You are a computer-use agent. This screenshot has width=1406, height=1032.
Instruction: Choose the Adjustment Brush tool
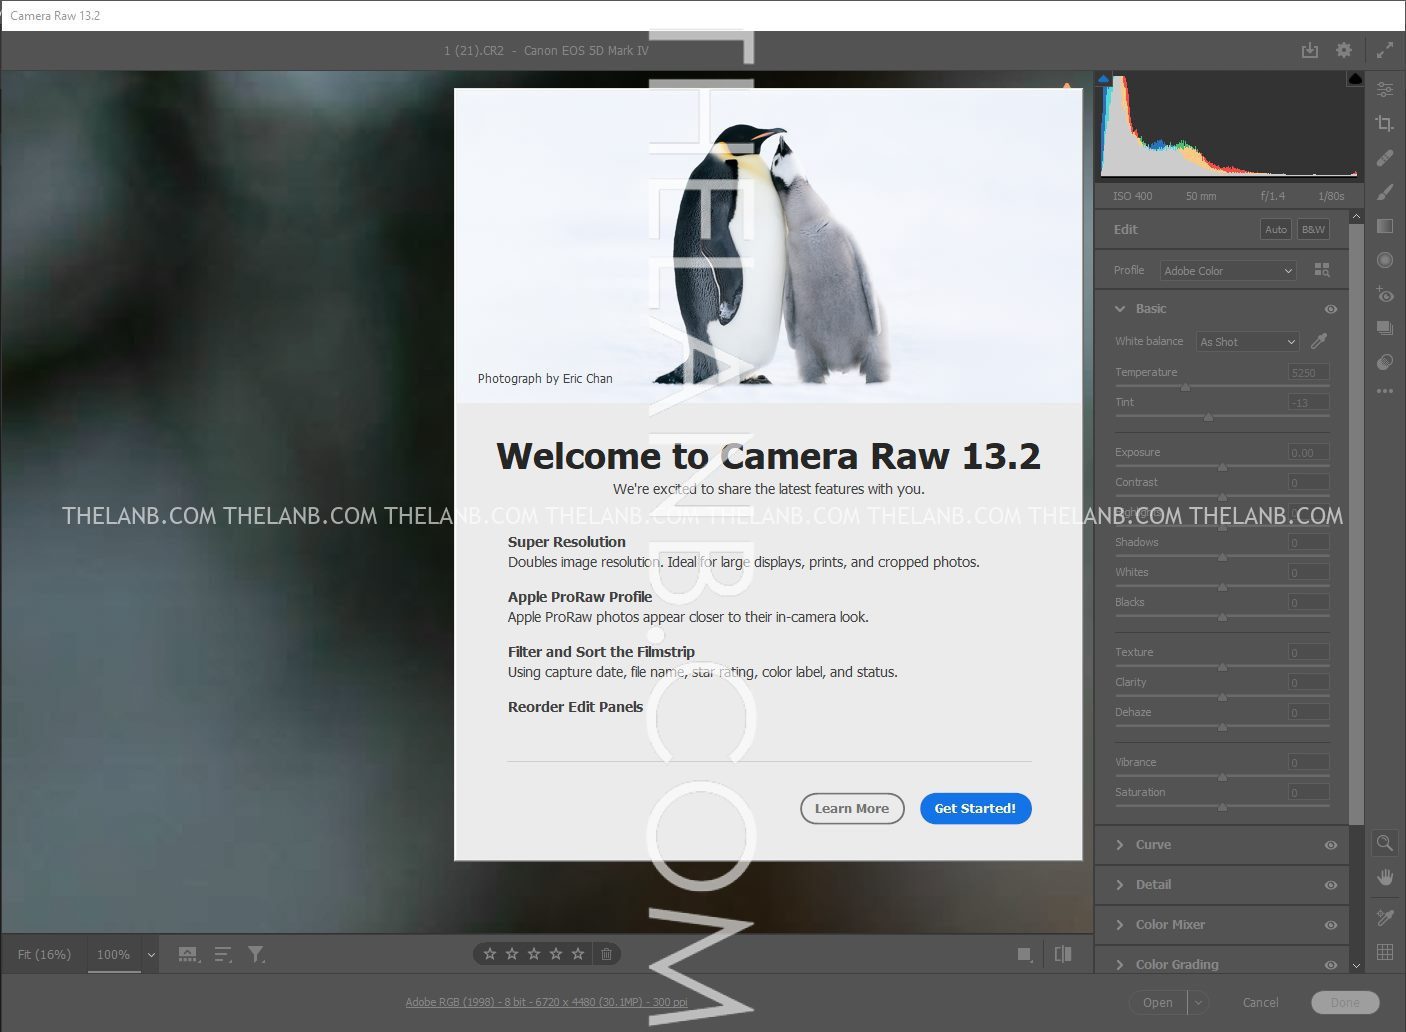(x=1385, y=192)
